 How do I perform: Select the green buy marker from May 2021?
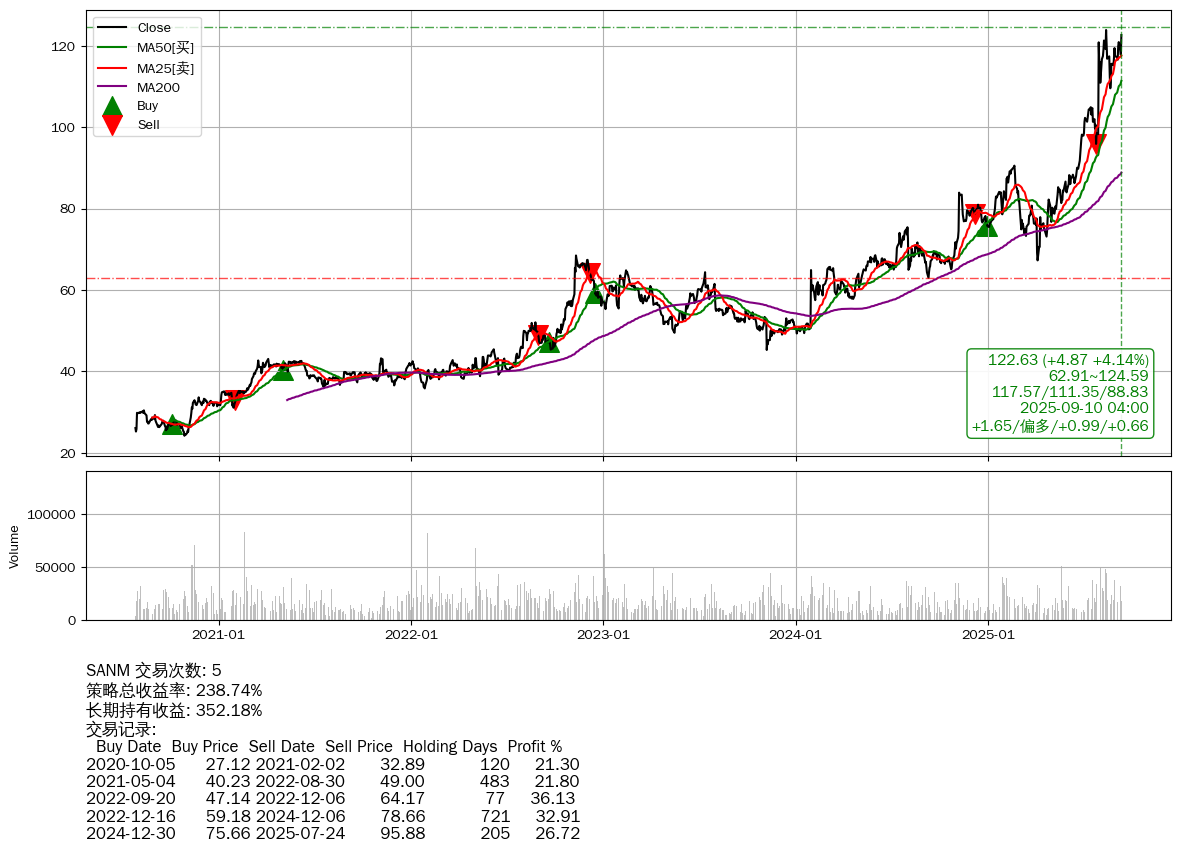pyautogui.click(x=283, y=370)
